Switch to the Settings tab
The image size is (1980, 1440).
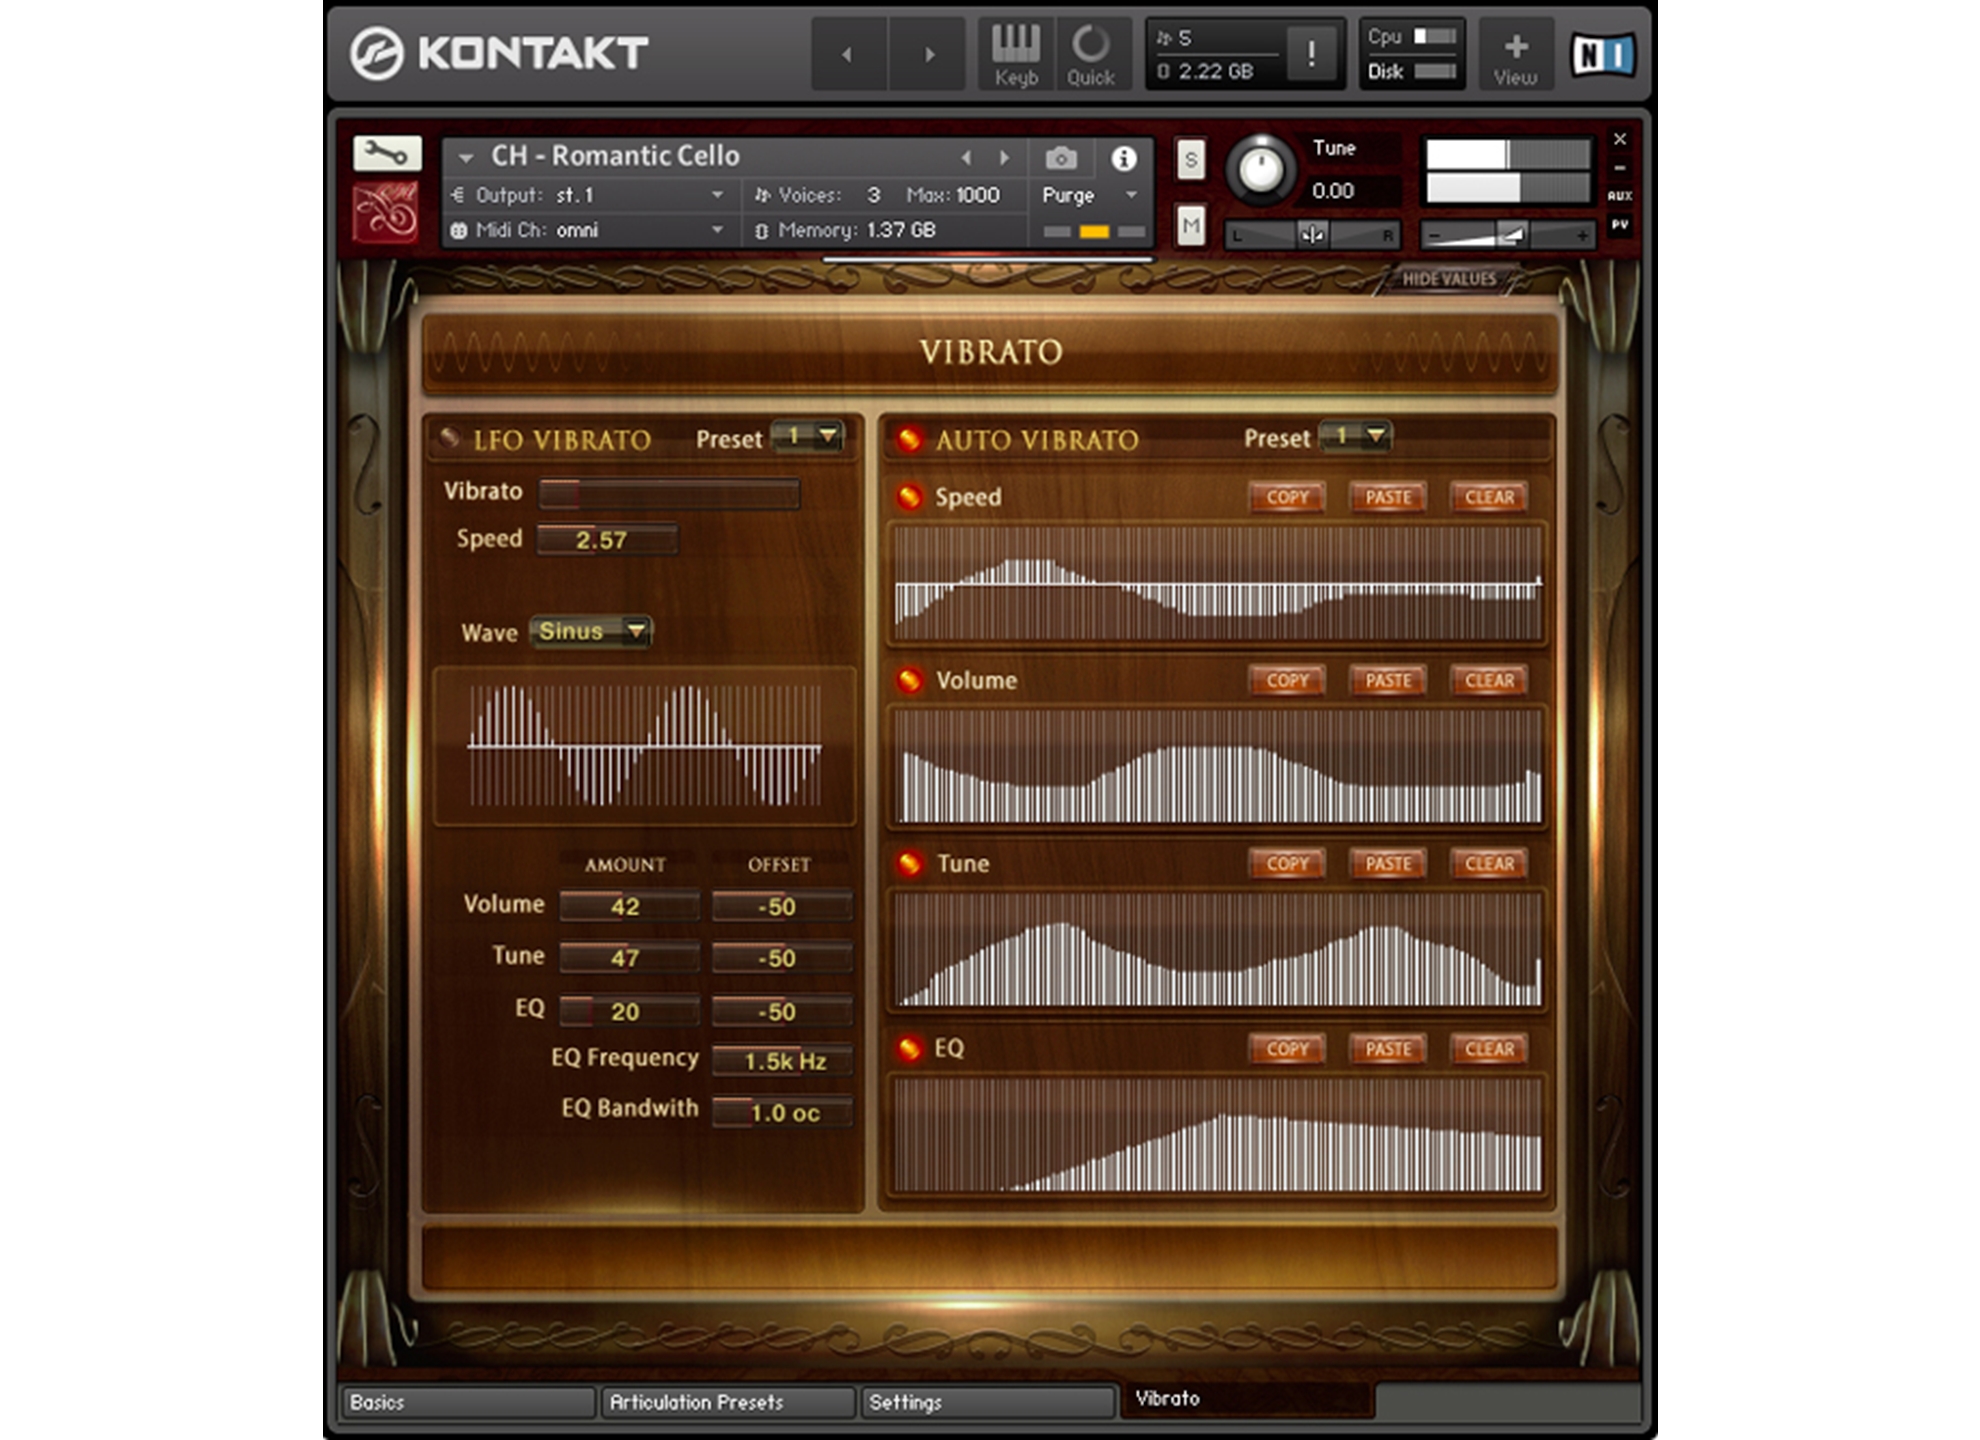point(988,1402)
